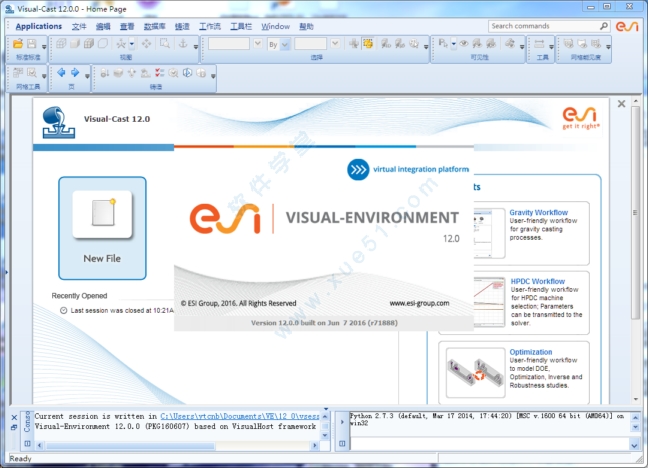Click the mesh tools grid icon
This screenshot has height=468, width=648.
point(18,73)
